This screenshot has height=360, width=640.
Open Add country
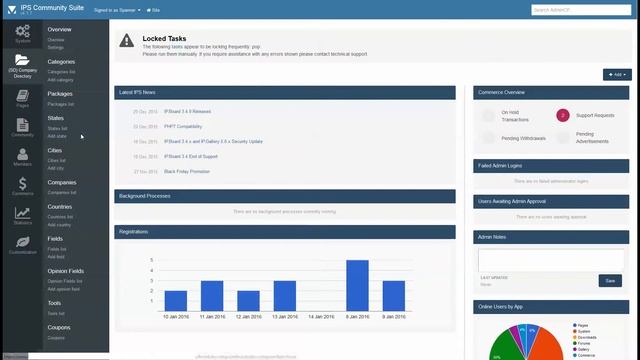(59, 225)
